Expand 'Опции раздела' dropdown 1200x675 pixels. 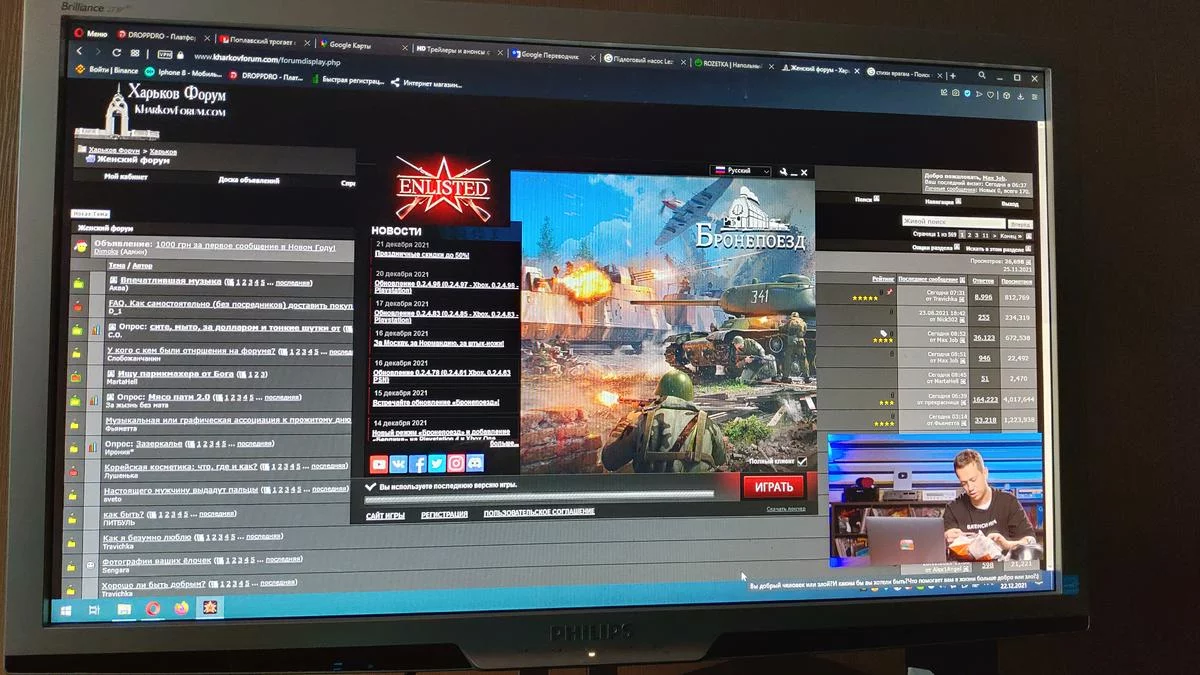(x=935, y=246)
